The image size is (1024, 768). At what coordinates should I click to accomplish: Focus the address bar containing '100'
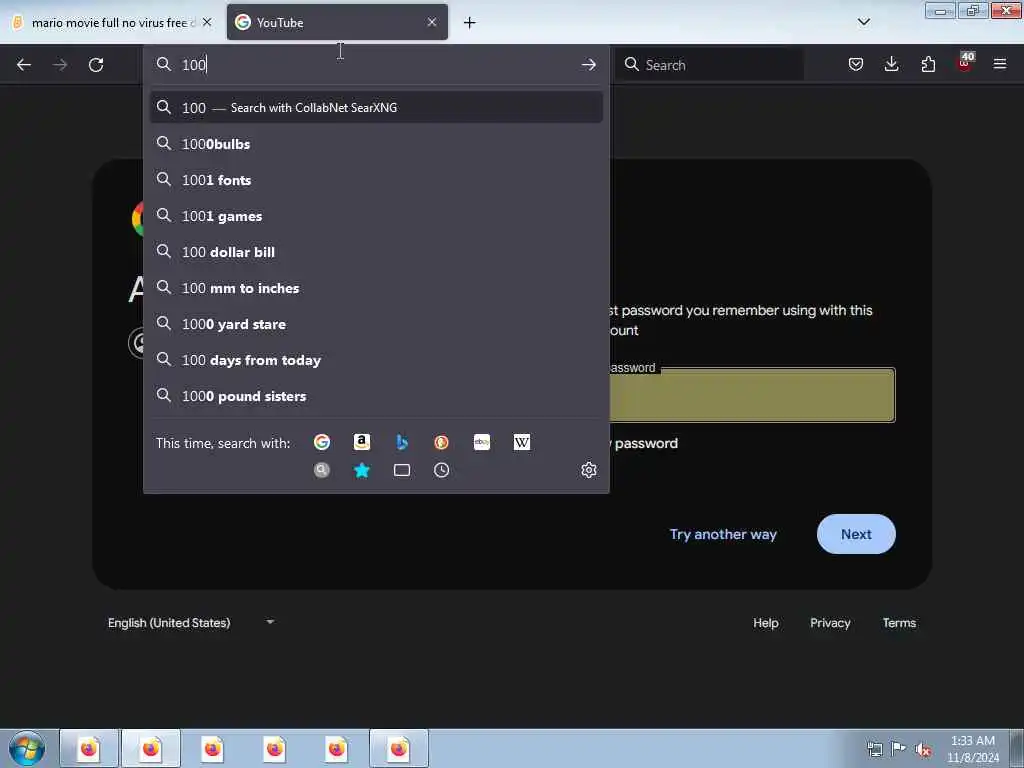(x=376, y=65)
